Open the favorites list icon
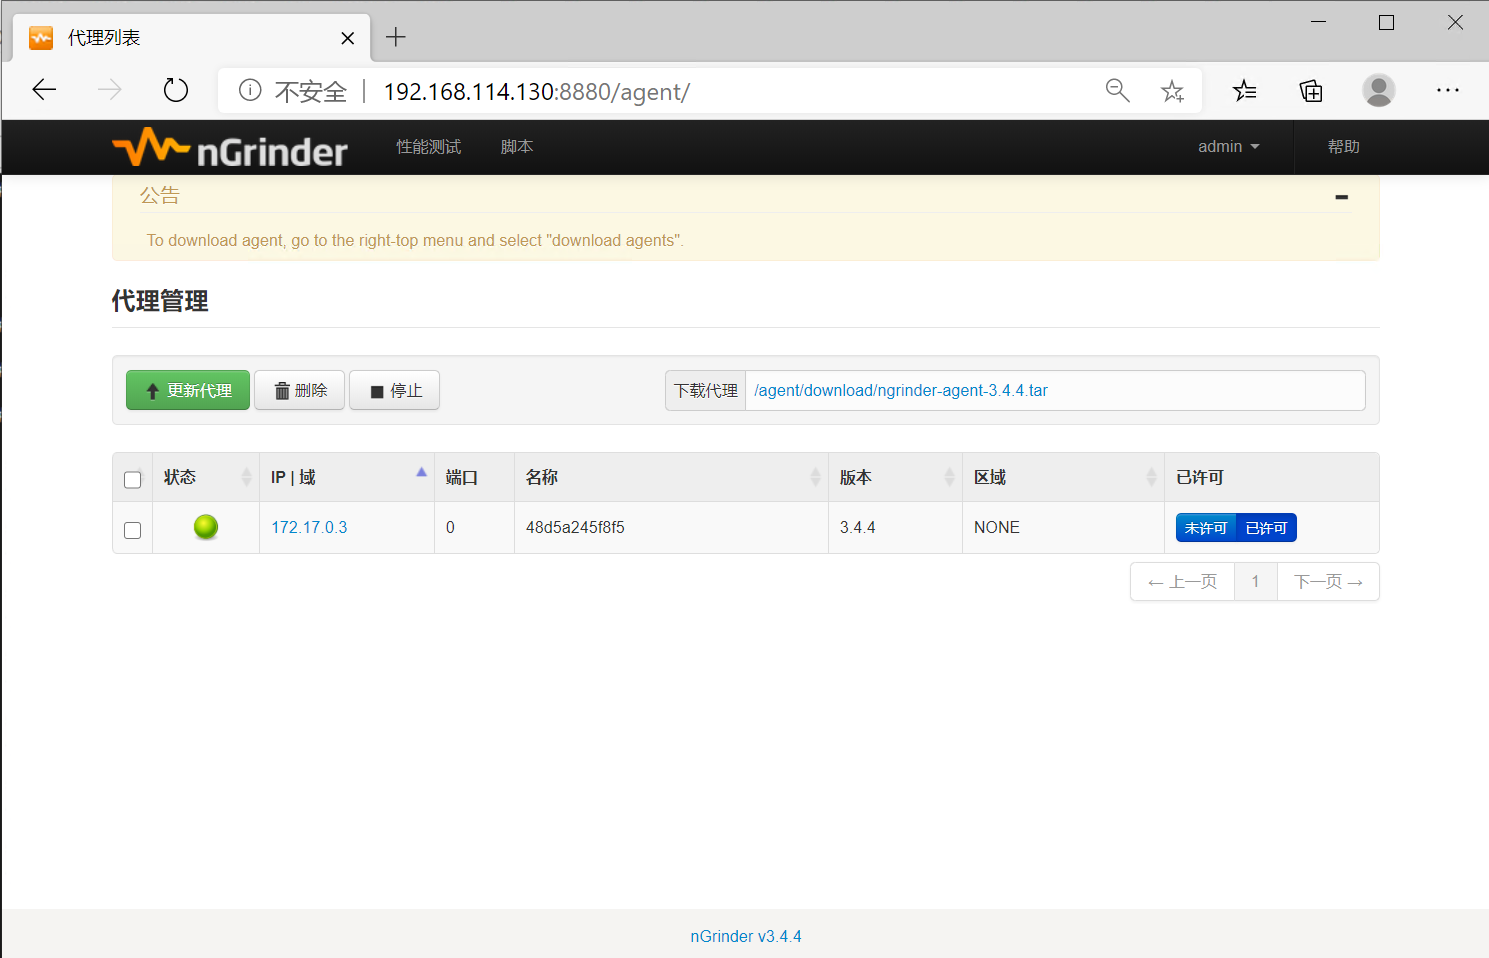1489x958 pixels. pos(1244,92)
